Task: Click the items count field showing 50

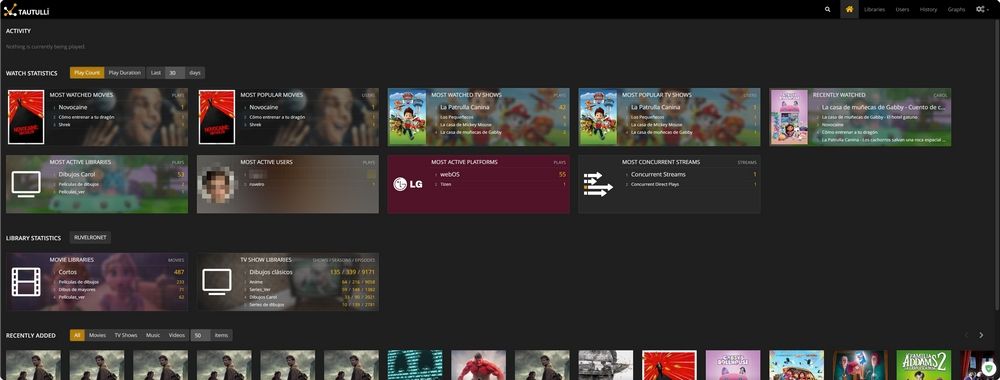Action: tap(200, 335)
